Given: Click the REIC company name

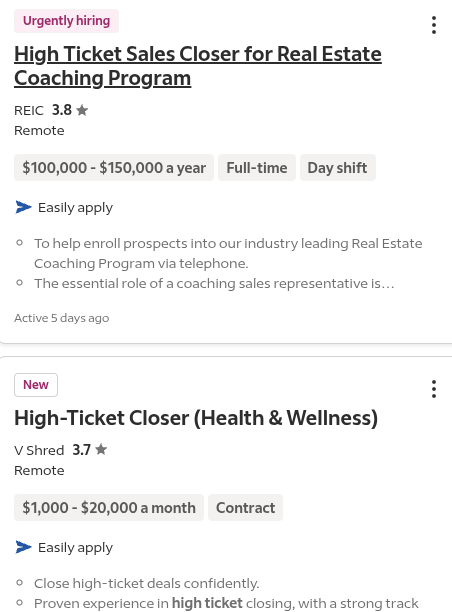Looking at the screenshot, I should pos(29,110).
